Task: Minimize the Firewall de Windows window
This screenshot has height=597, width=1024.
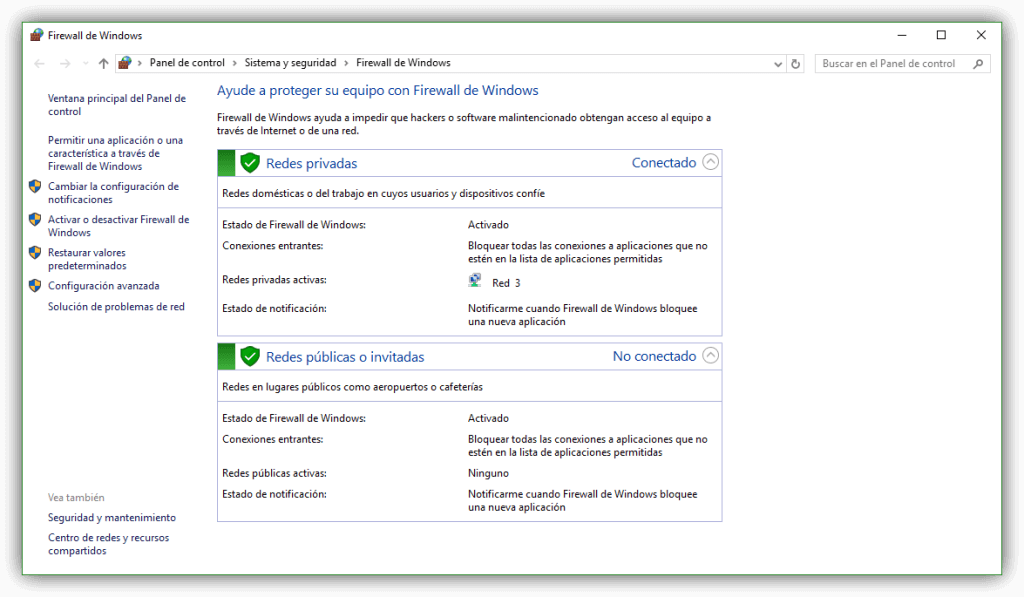Action: pyautogui.click(x=902, y=35)
